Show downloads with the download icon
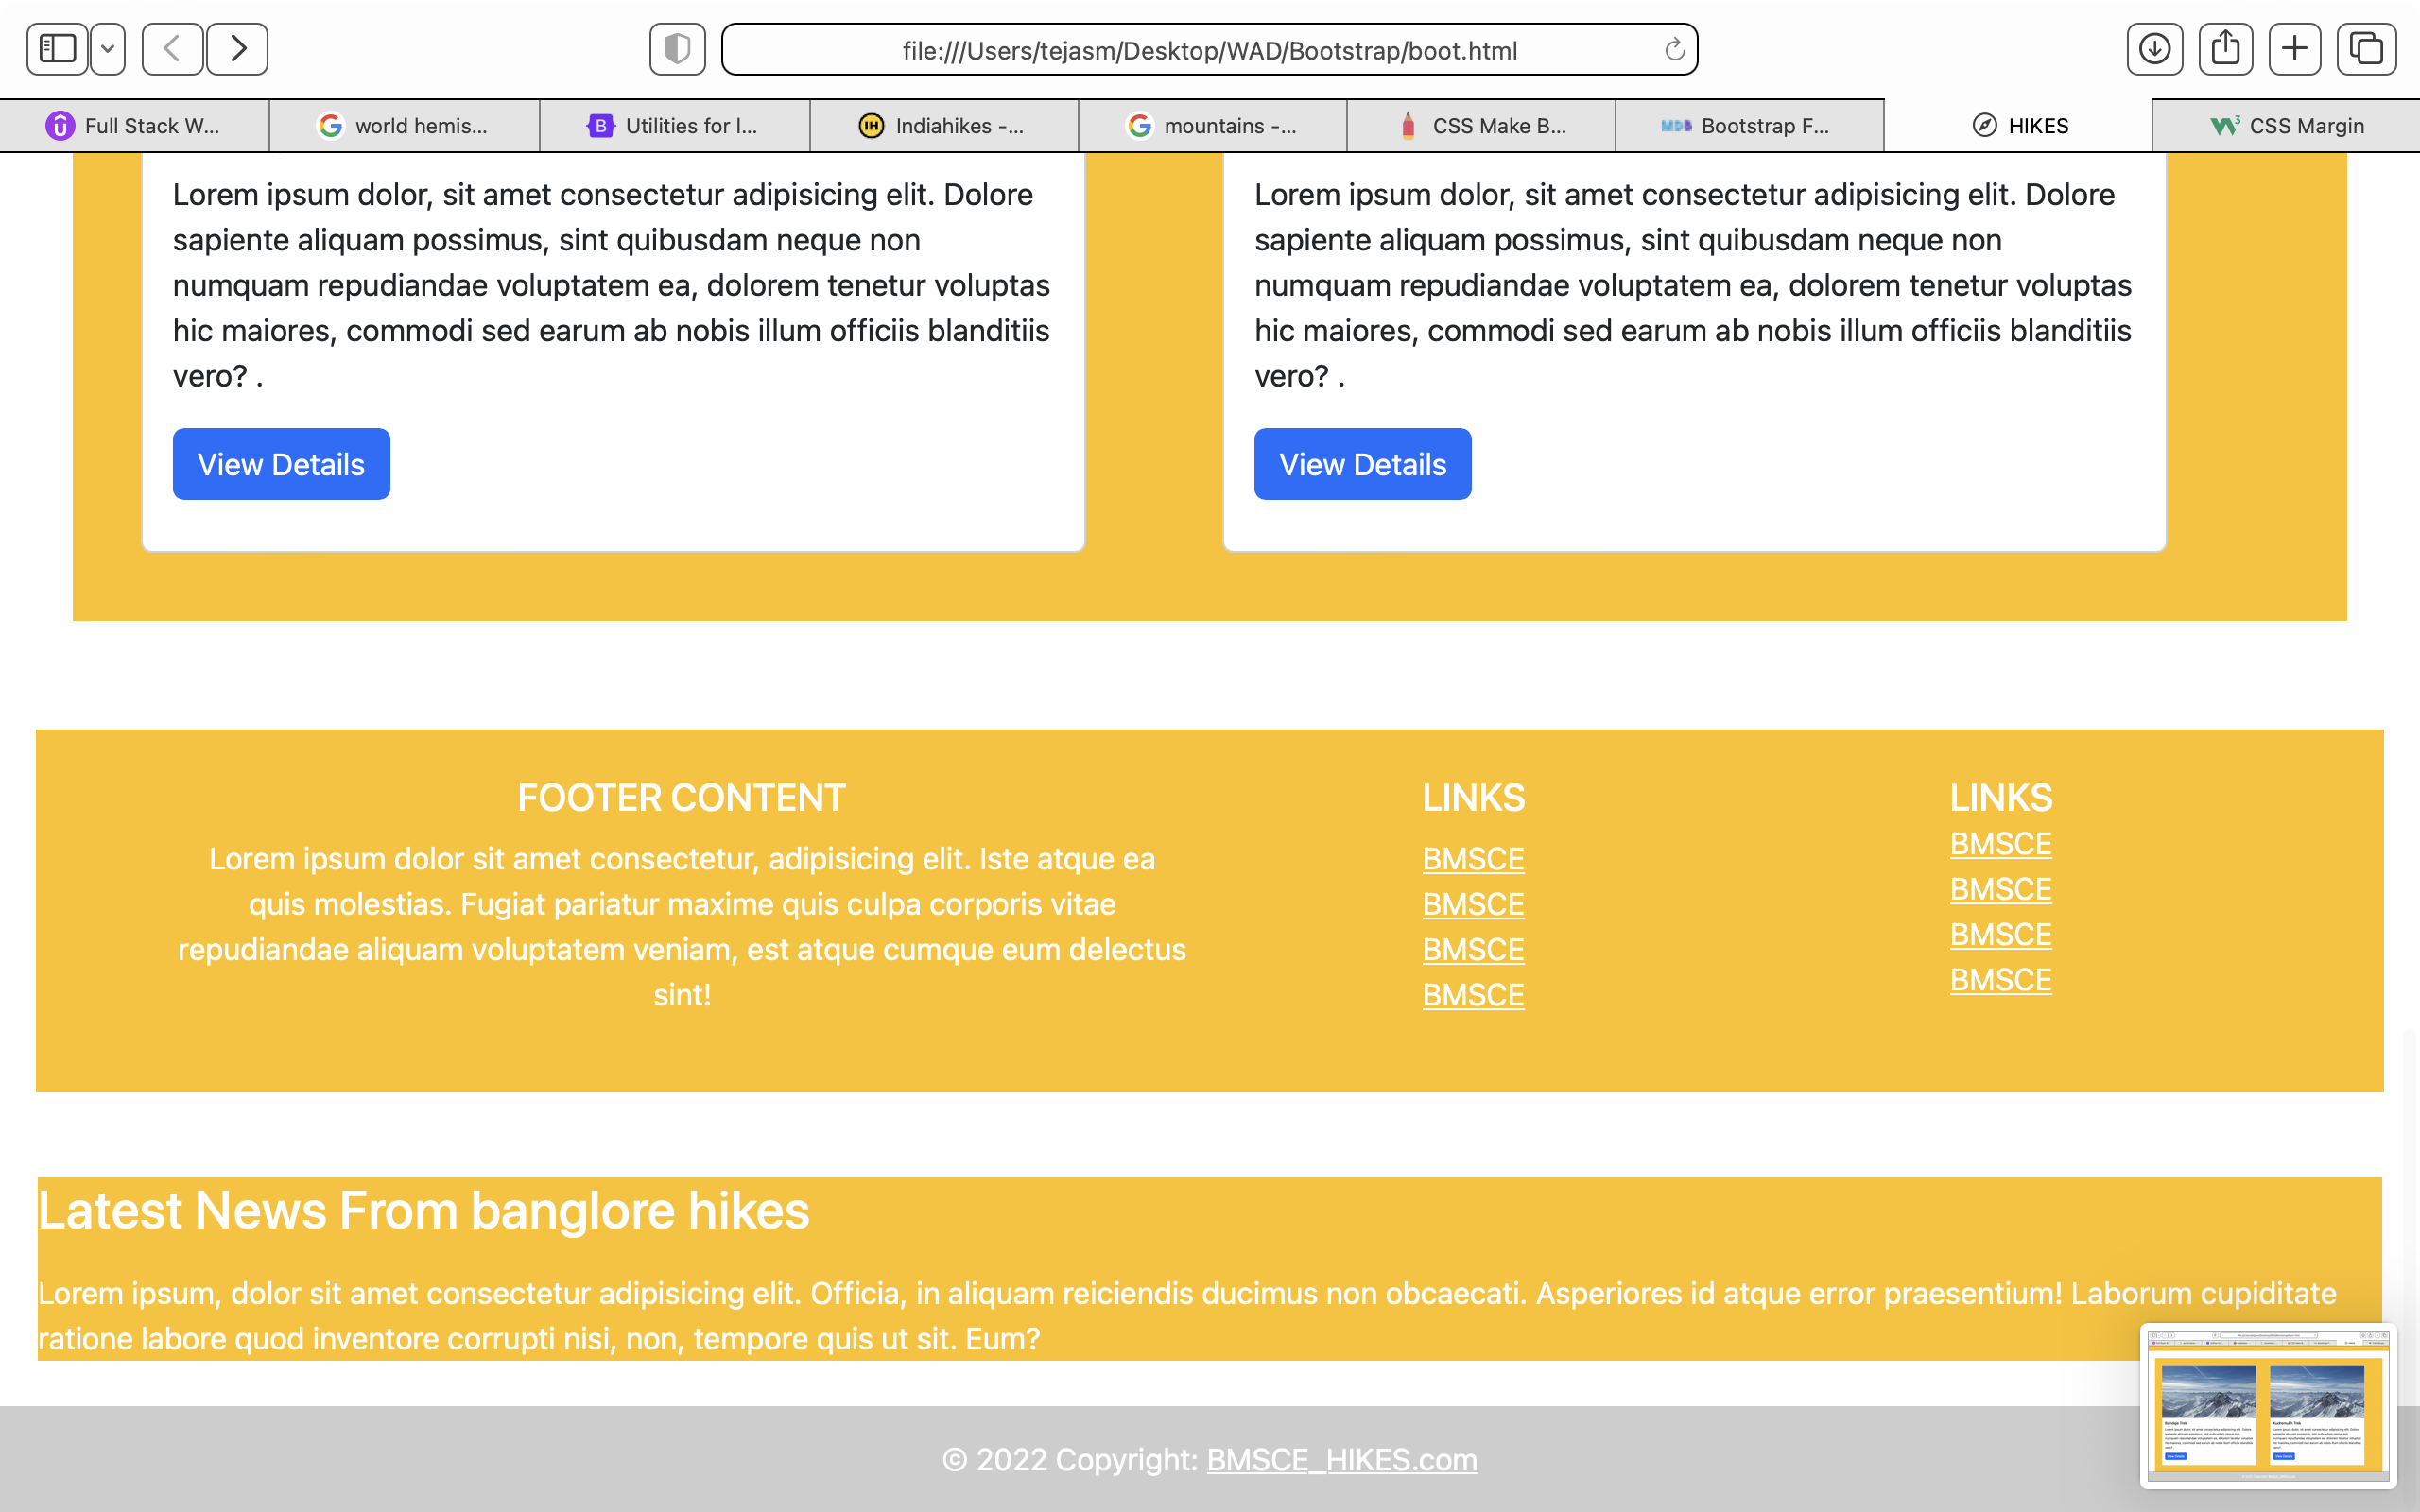2420x1512 pixels. (x=2154, y=49)
